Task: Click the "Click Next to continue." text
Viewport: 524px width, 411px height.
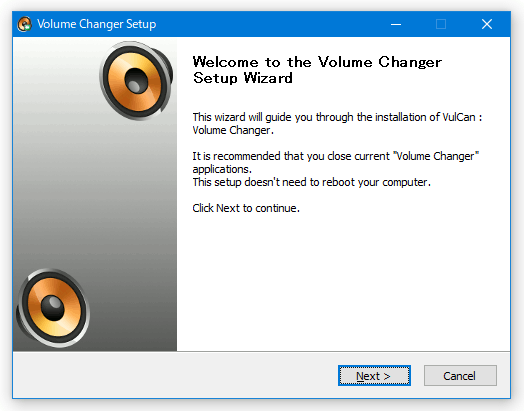Action: (x=246, y=208)
